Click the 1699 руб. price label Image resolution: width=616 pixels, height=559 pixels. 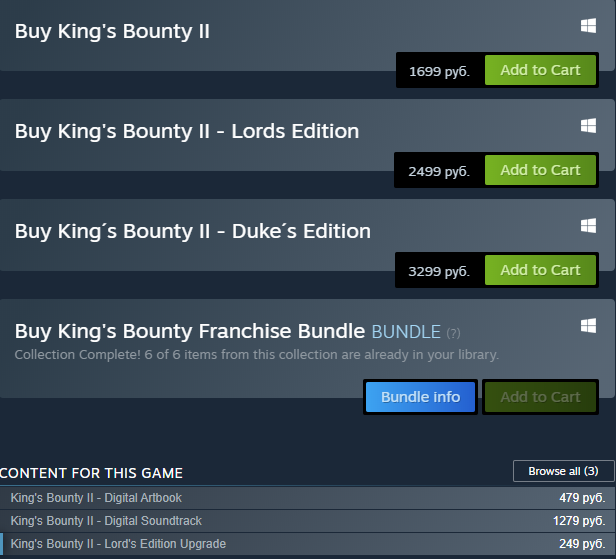[439, 71]
